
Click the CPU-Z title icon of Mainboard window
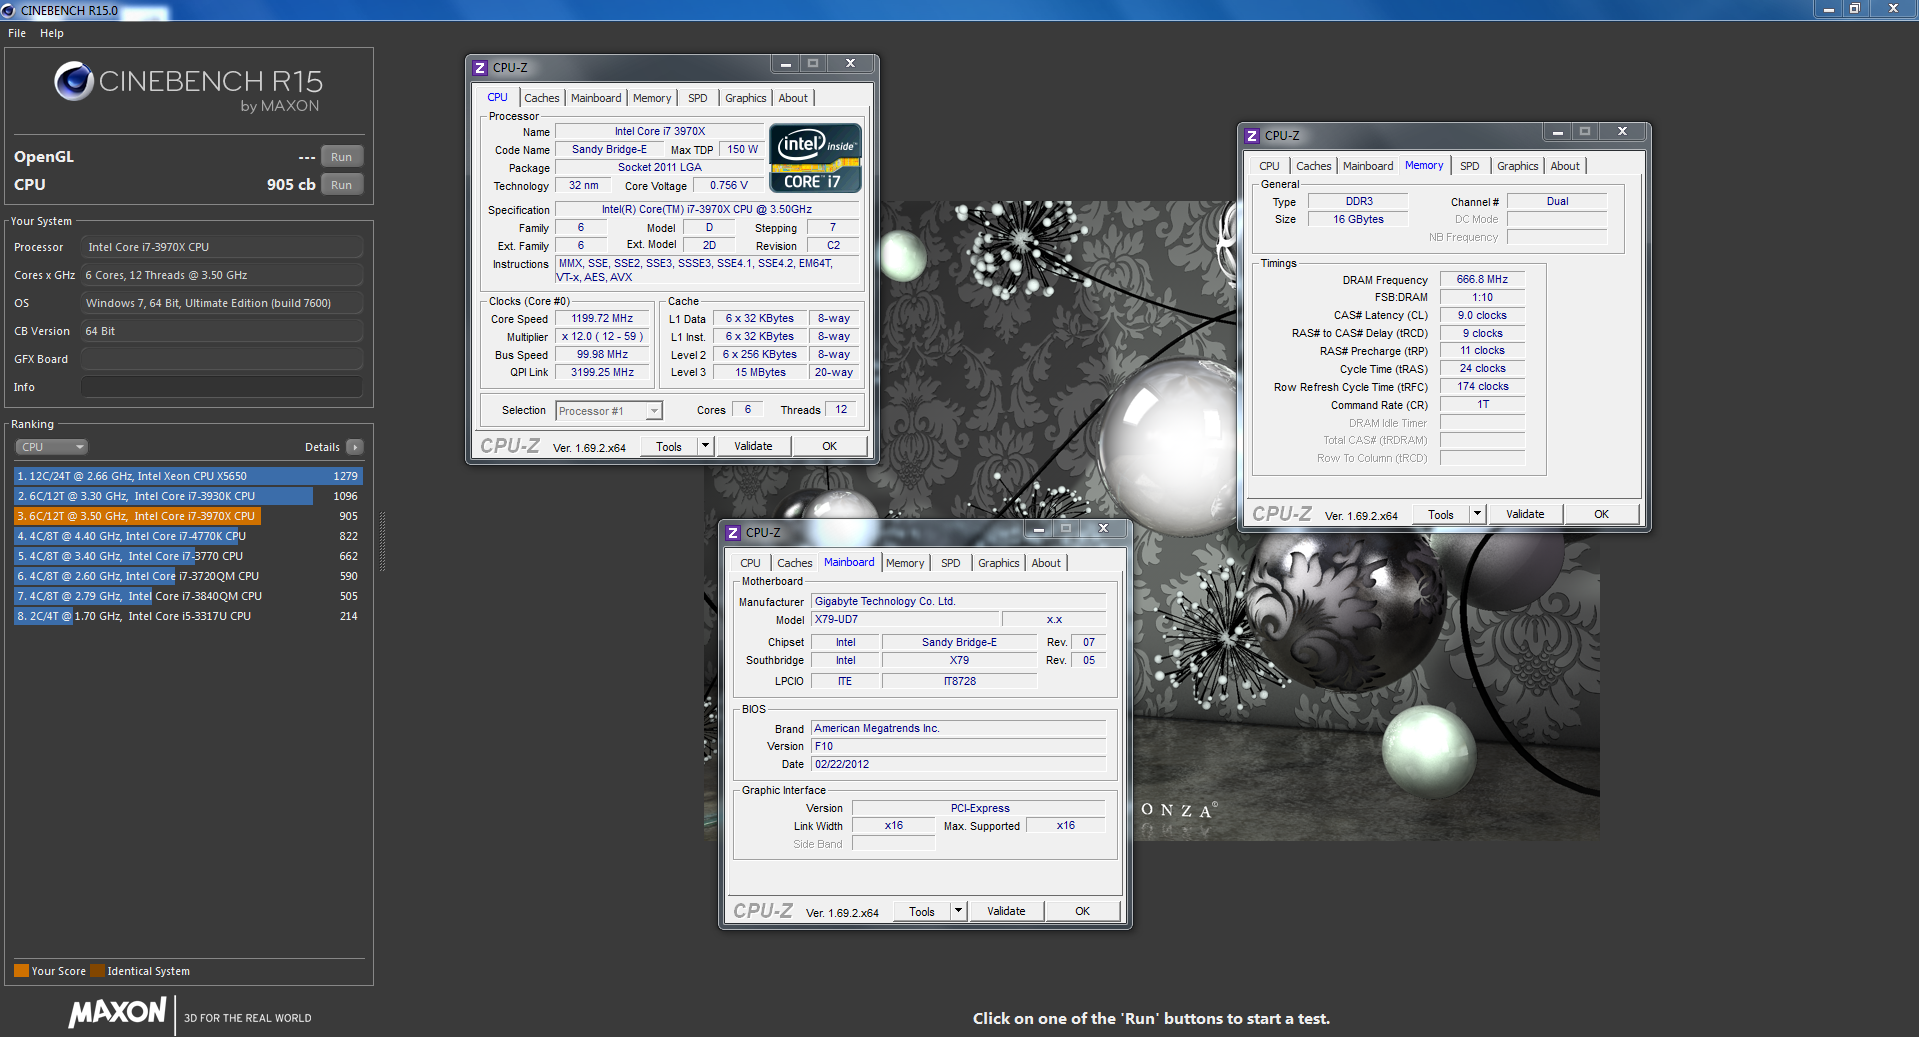pyautogui.click(x=733, y=533)
